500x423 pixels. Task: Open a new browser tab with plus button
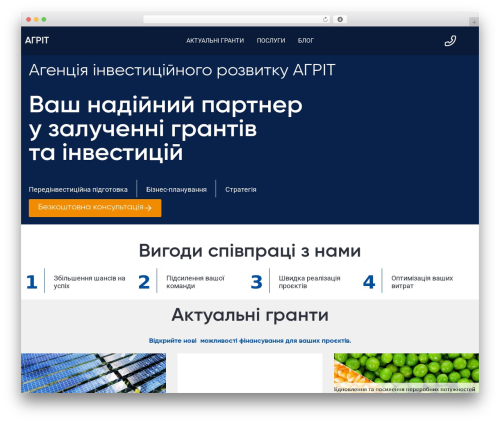(x=474, y=22)
